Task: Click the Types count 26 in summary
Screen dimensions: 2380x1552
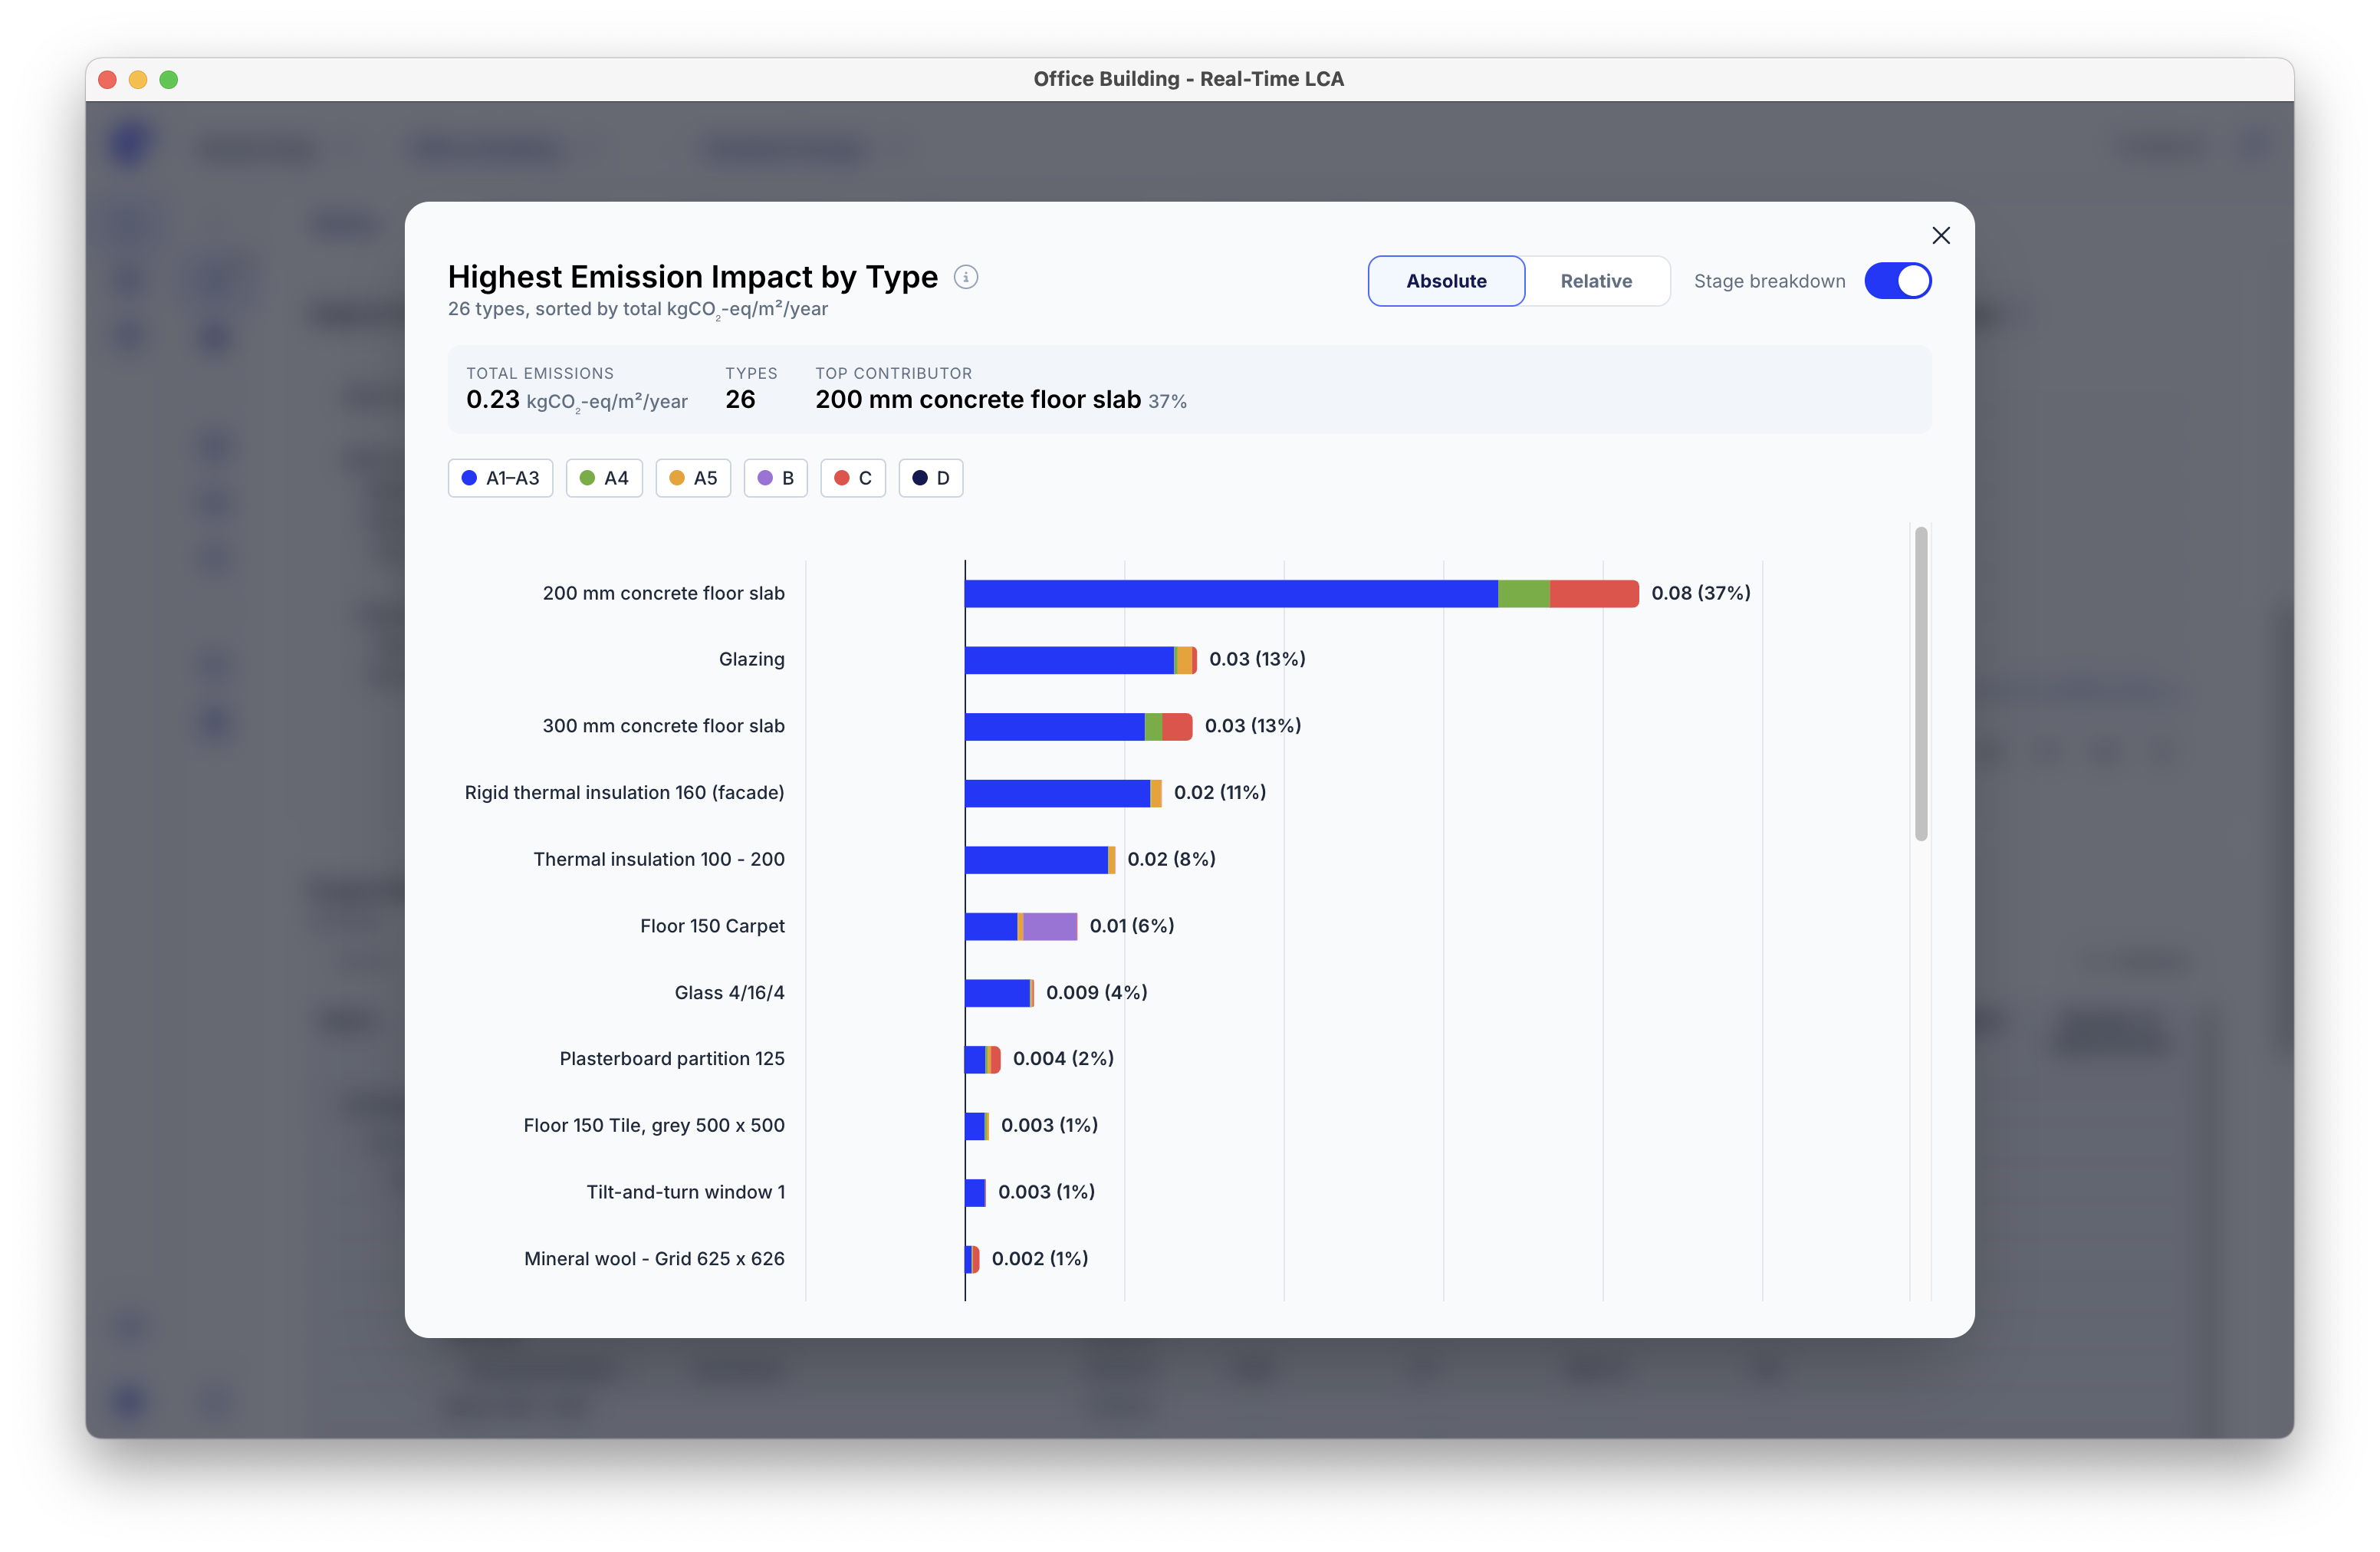Action: [740, 399]
